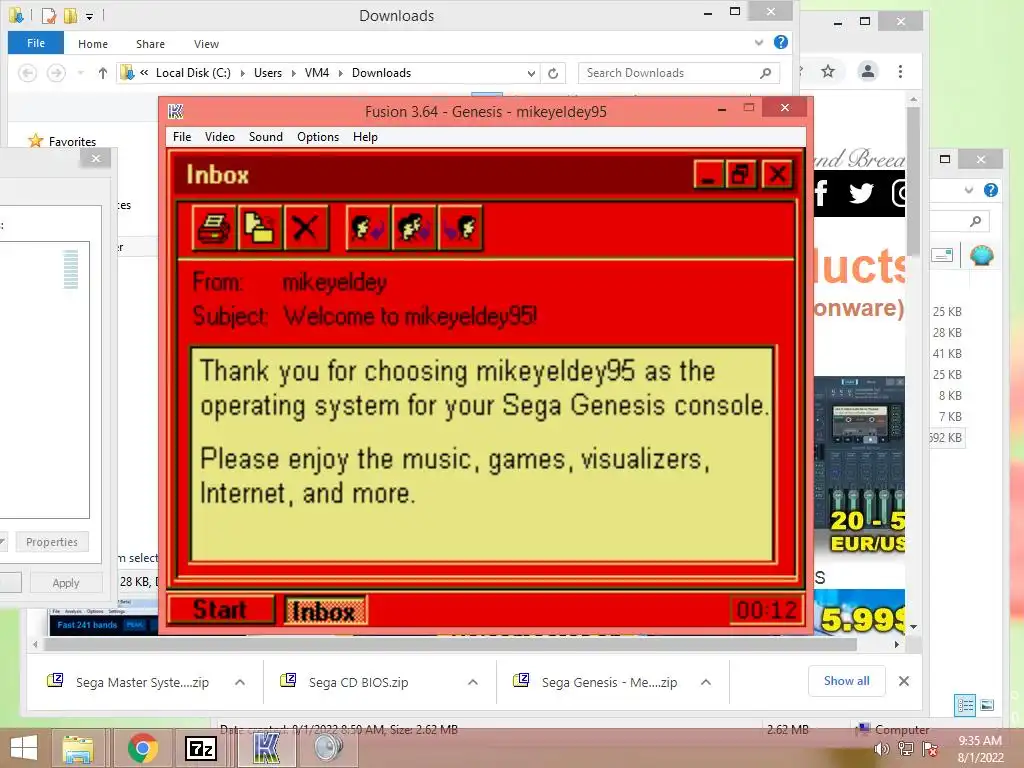The image size is (1024, 768).
Task: Open Sega CD BIOS.zip download item
Action: click(358, 682)
